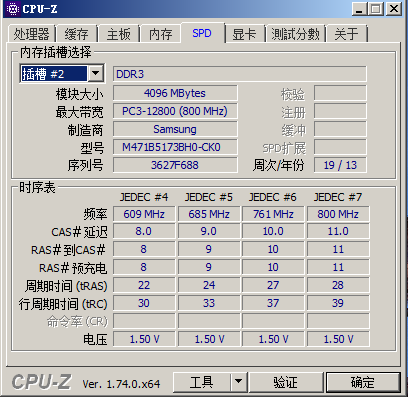Click the tRC value 39
This screenshot has width=408, height=397.
point(338,303)
